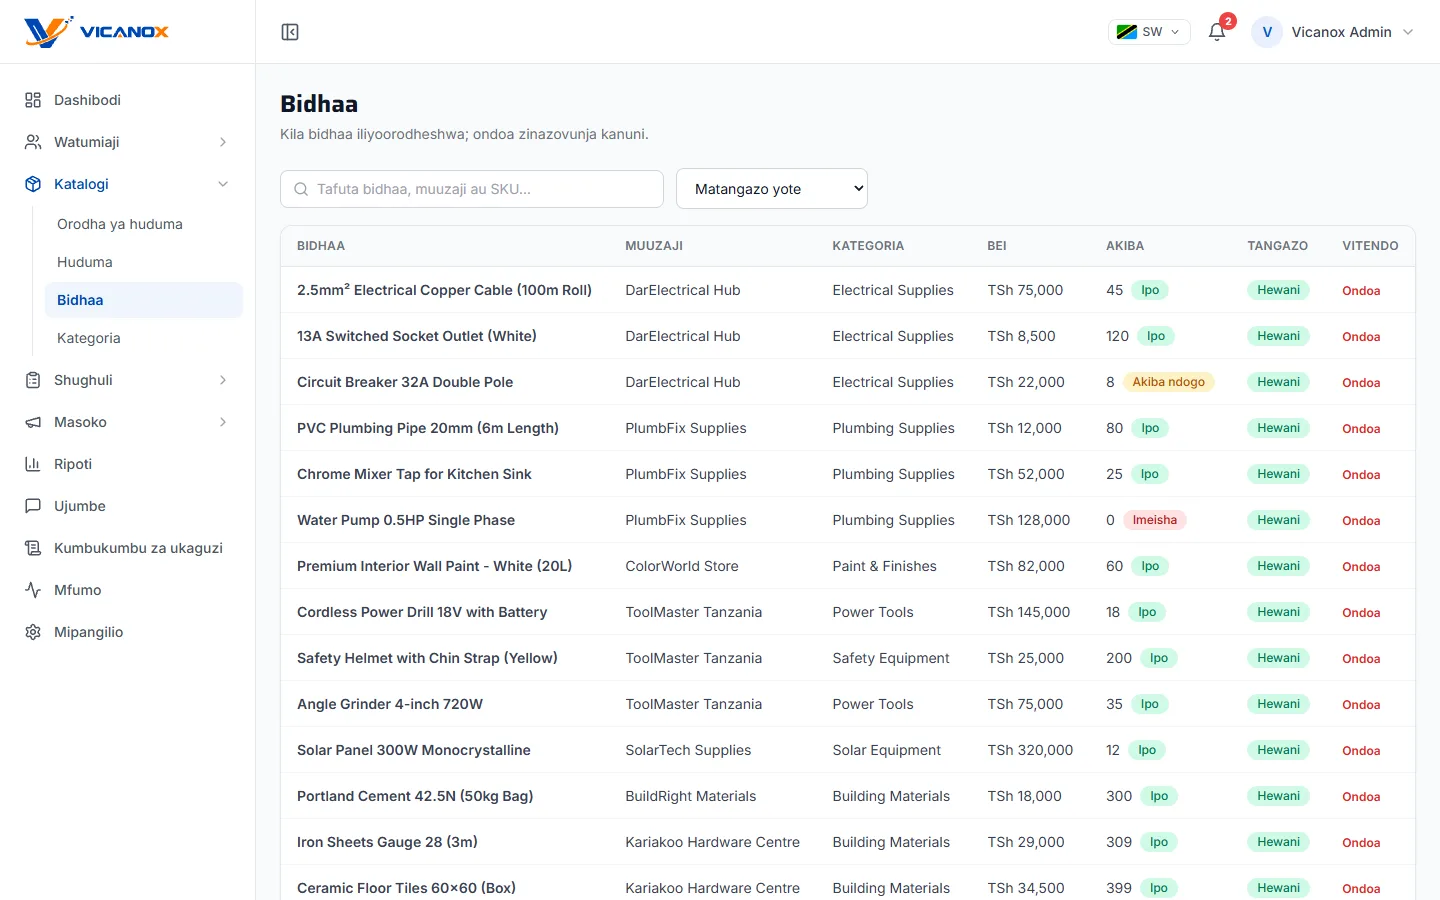The width and height of the screenshot is (1440, 900).
Task: Click the Ripoti chart icon
Action: 33,464
